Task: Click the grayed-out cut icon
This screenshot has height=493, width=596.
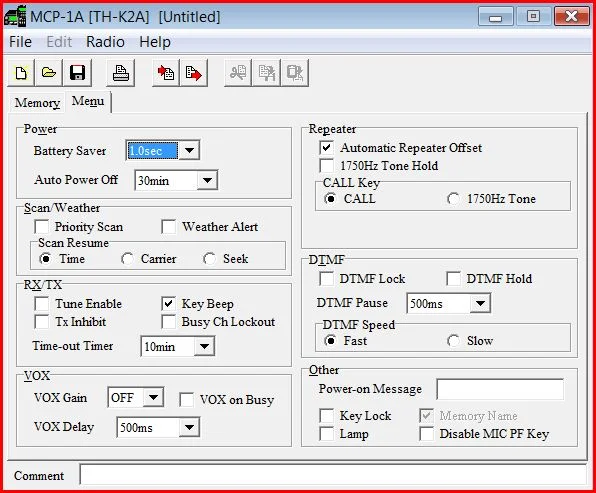Action: coord(238,73)
